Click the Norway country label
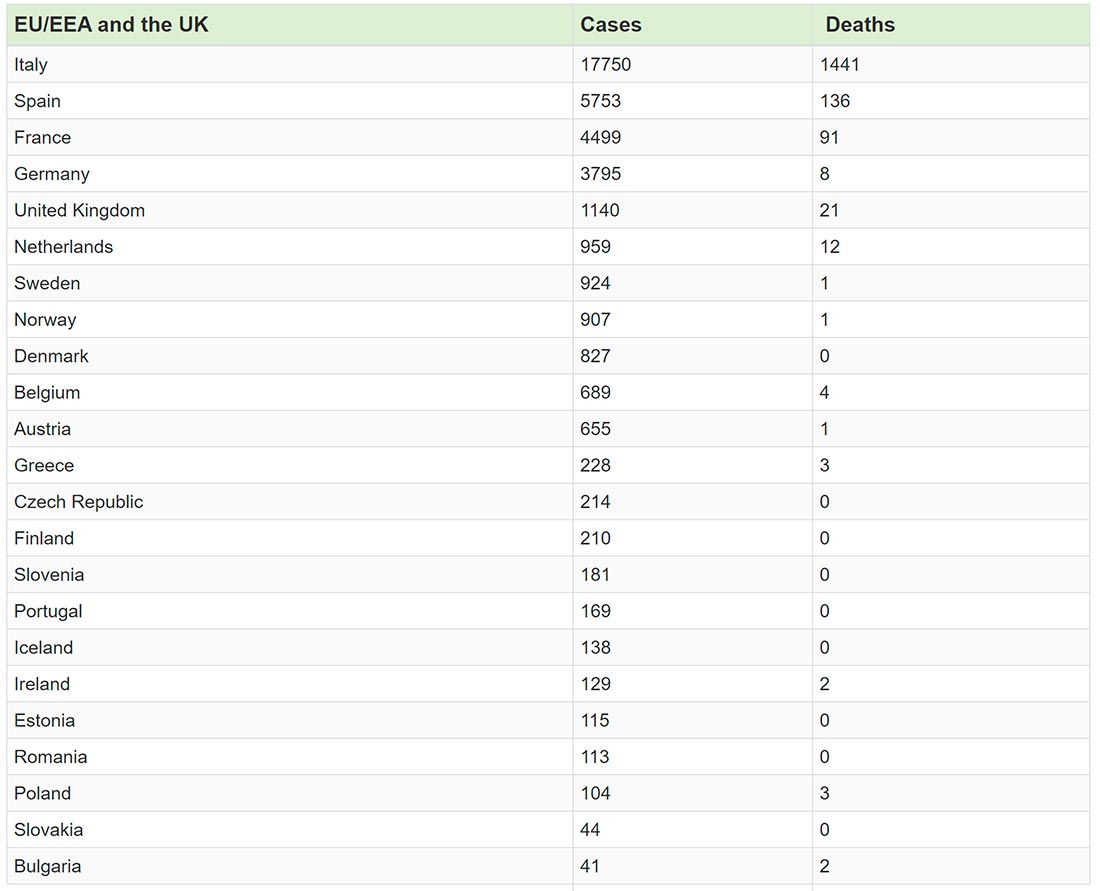This screenshot has width=1100, height=891. (x=42, y=319)
